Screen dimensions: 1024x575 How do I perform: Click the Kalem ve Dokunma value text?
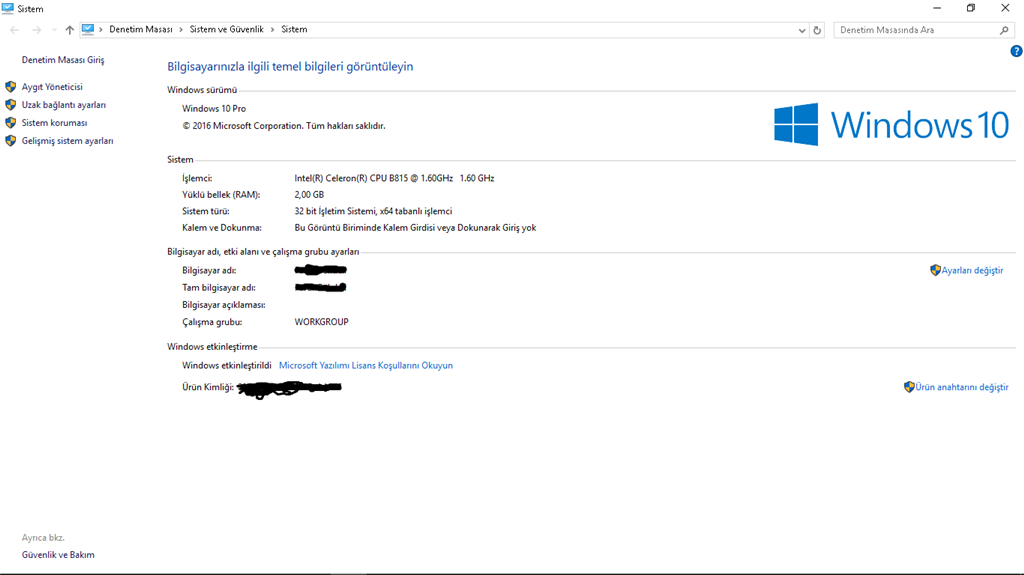coord(415,227)
